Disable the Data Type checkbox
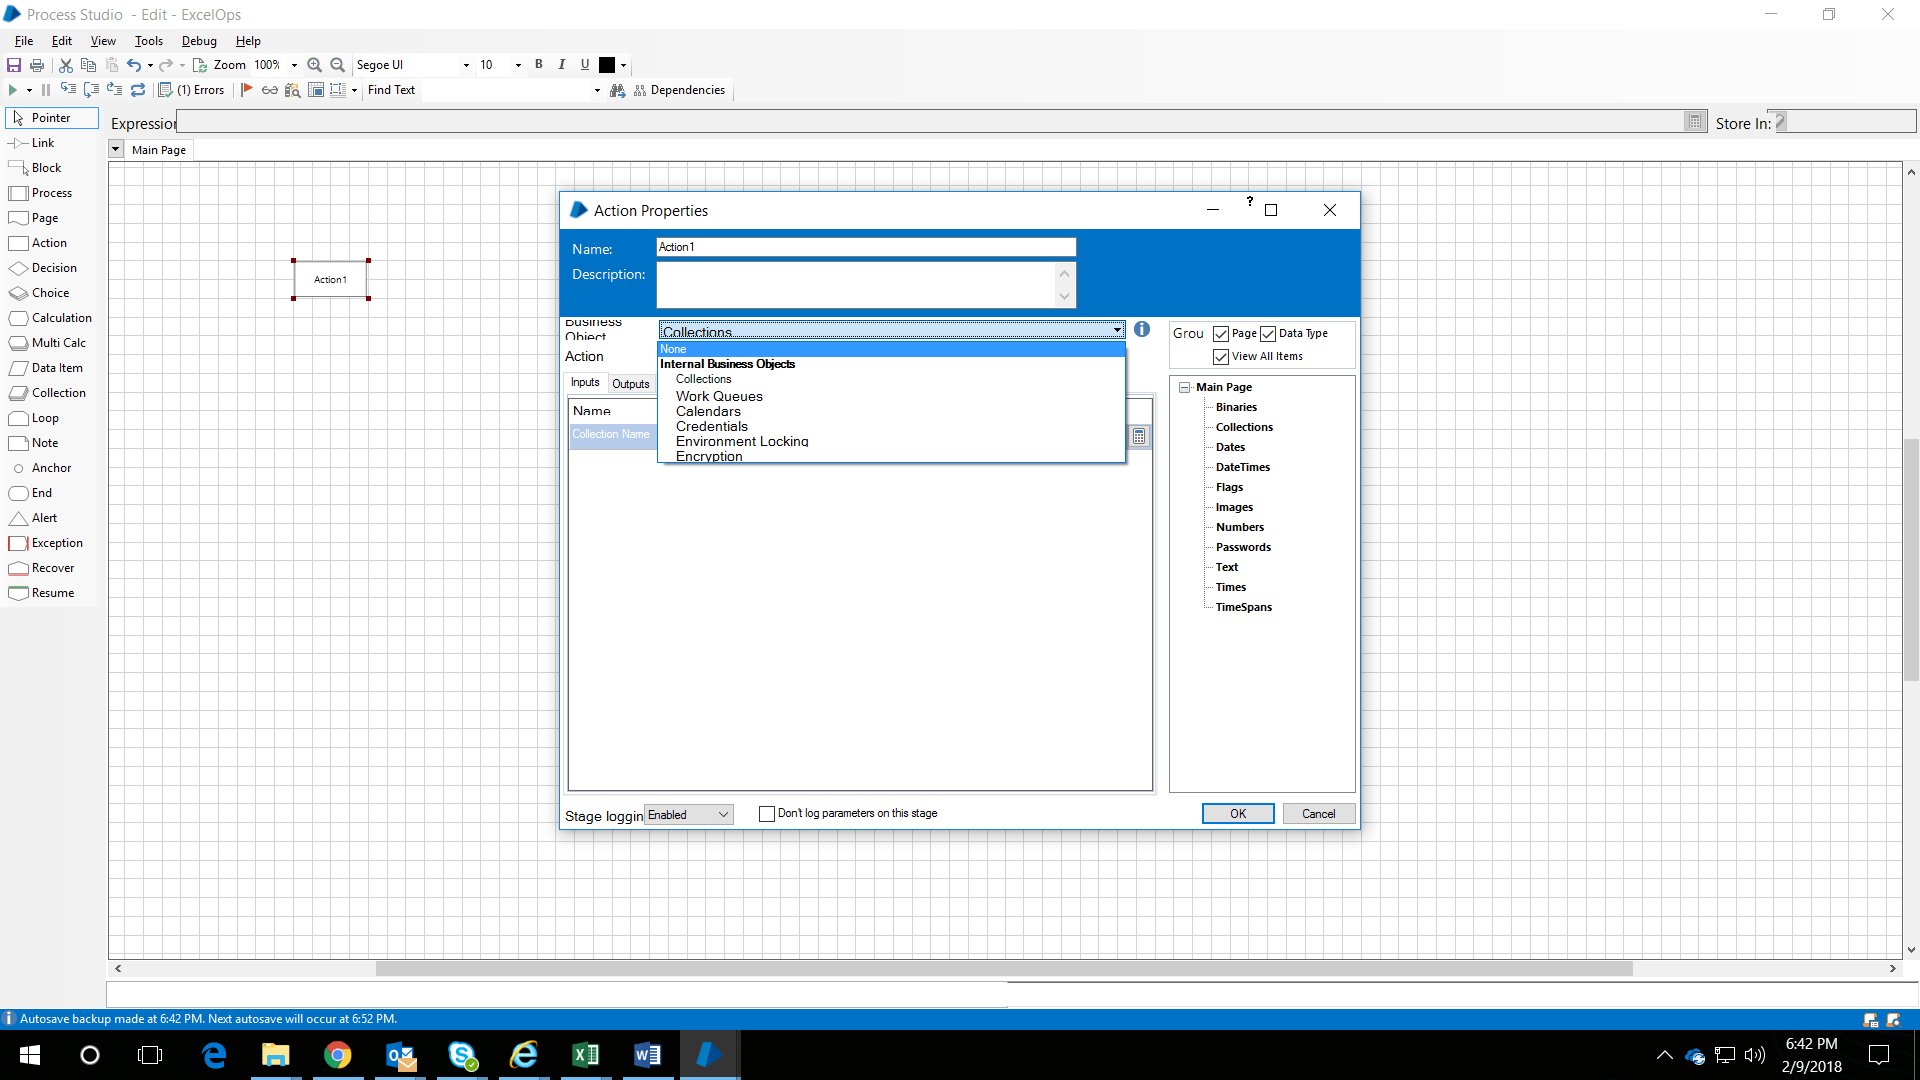This screenshot has height=1080, width=1920. coord(1269,333)
